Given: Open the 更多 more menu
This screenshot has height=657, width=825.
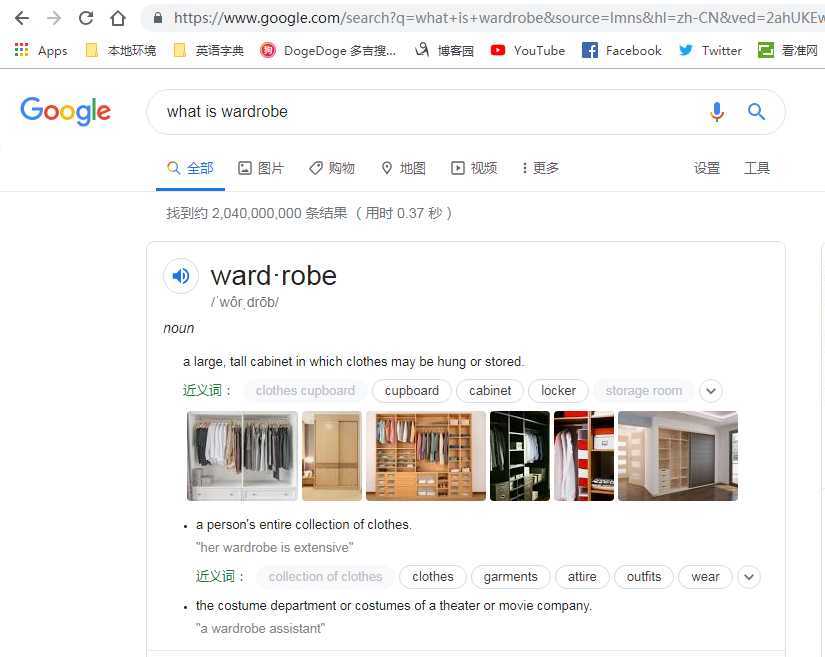Looking at the screenshot, I should click(540, 168).
